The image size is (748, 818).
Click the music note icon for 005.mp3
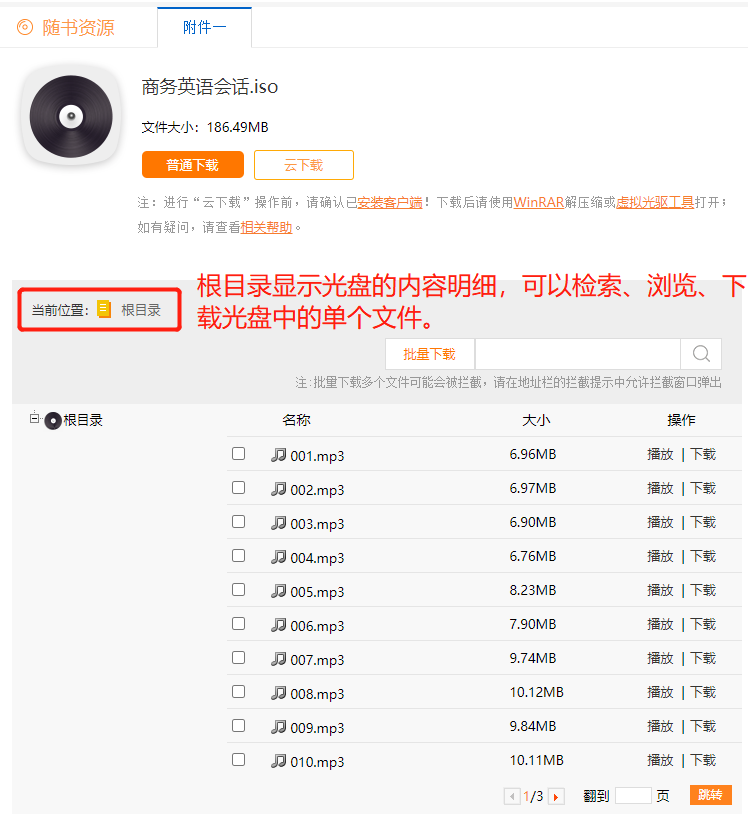pyautogui.click(x=279, y=591)
